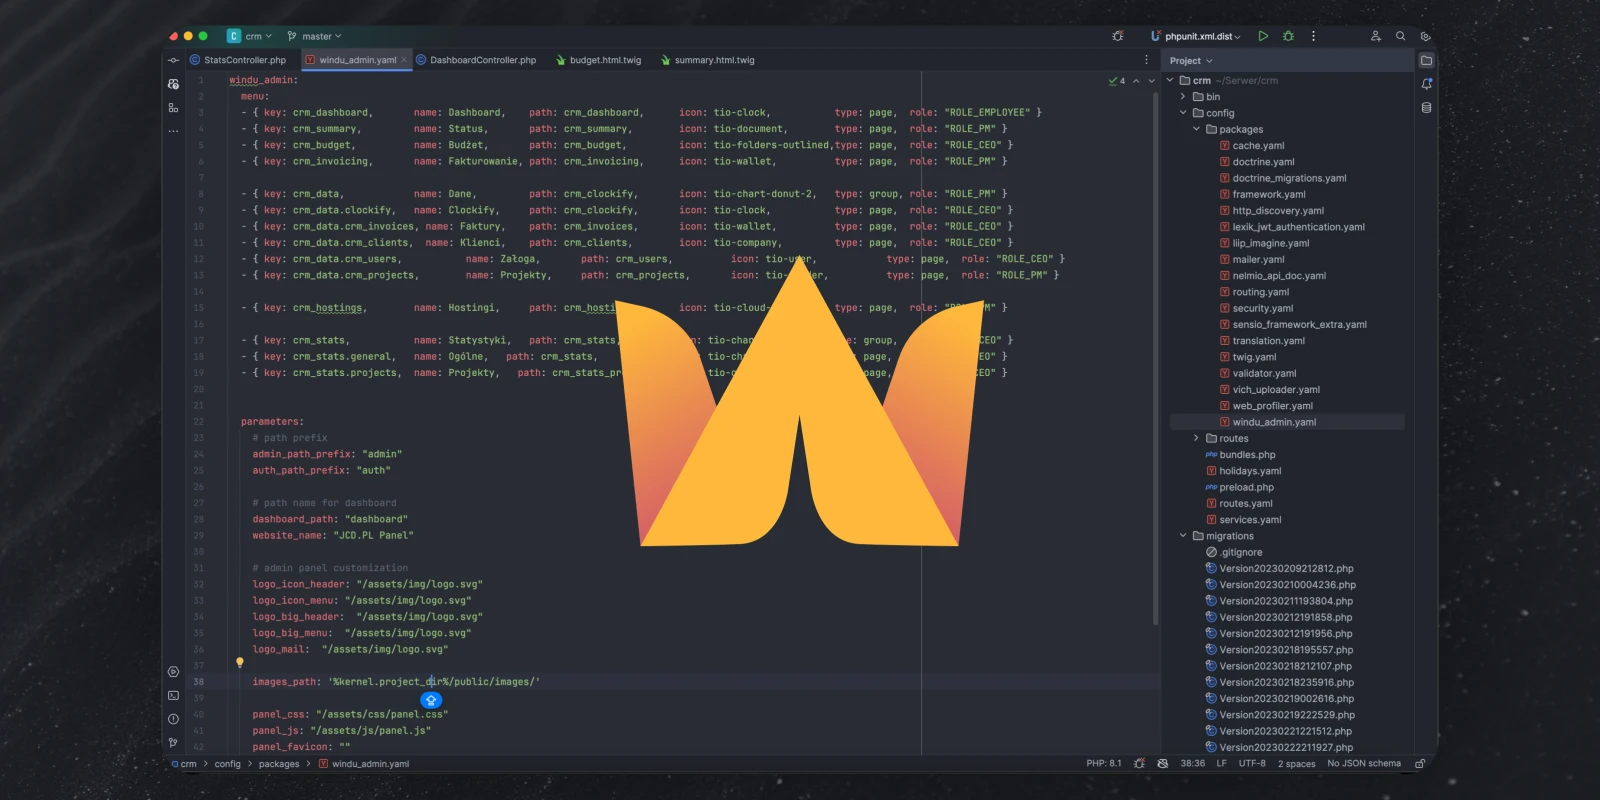Click the blue floating action icon in editor
Viewport: 1600px width, 800px height.
(x=431, y=700)
